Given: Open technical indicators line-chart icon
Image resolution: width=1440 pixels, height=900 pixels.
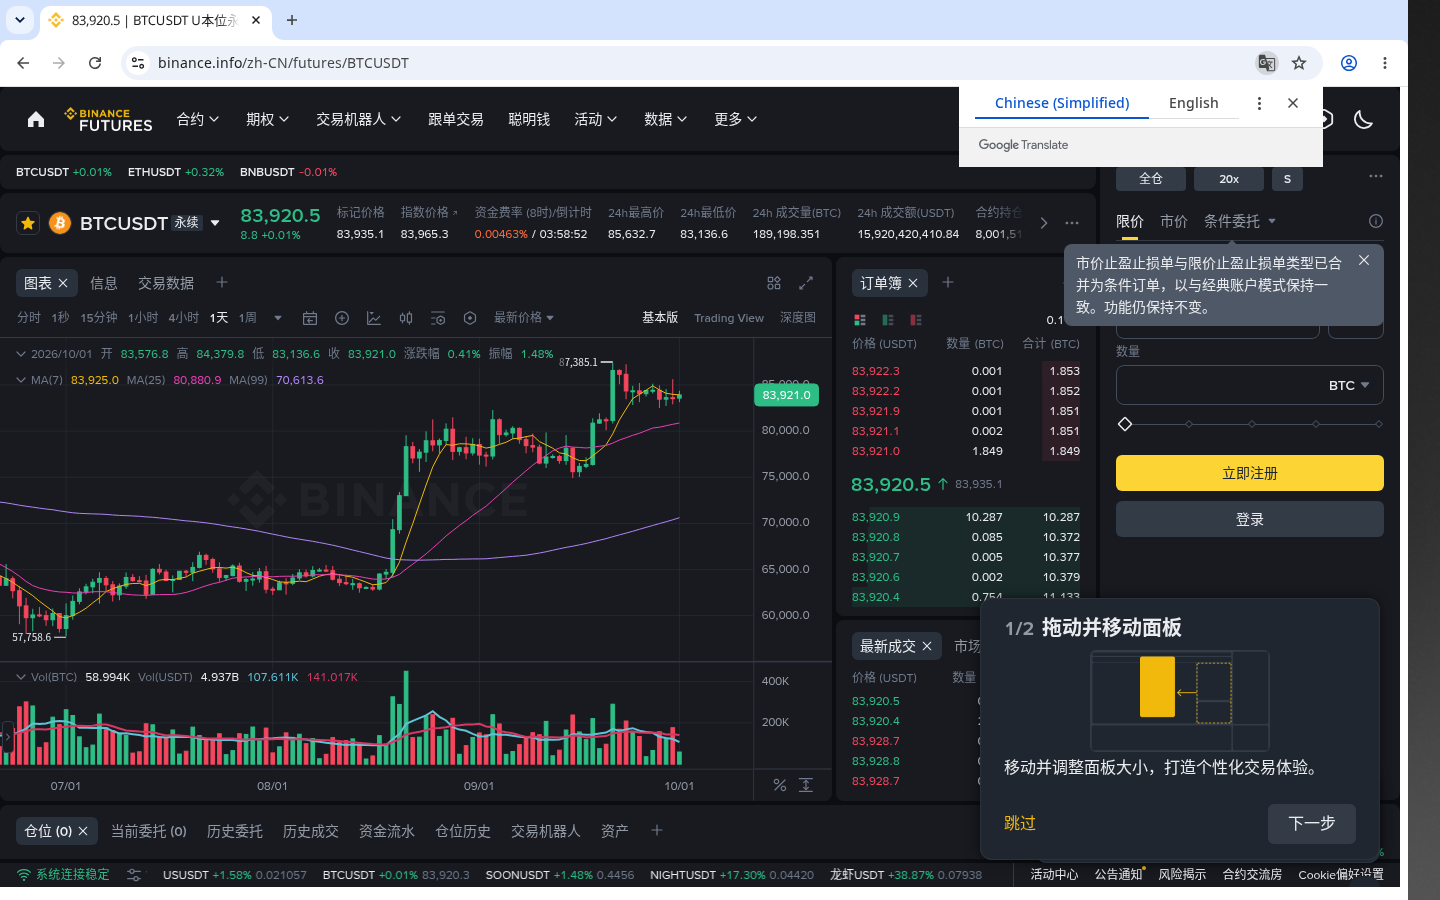Looking at the screenshot, I should click(x=374, y=318).
